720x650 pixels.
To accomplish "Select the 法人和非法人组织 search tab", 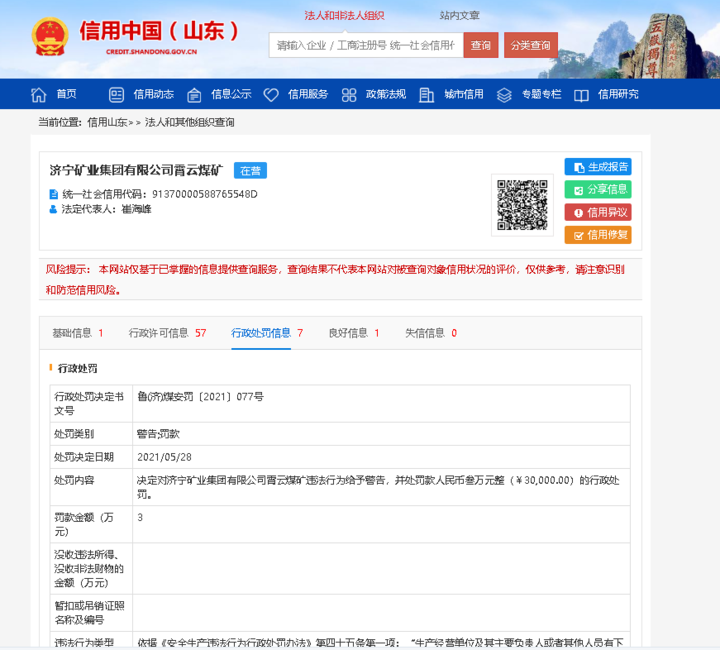I will point(344,16).
